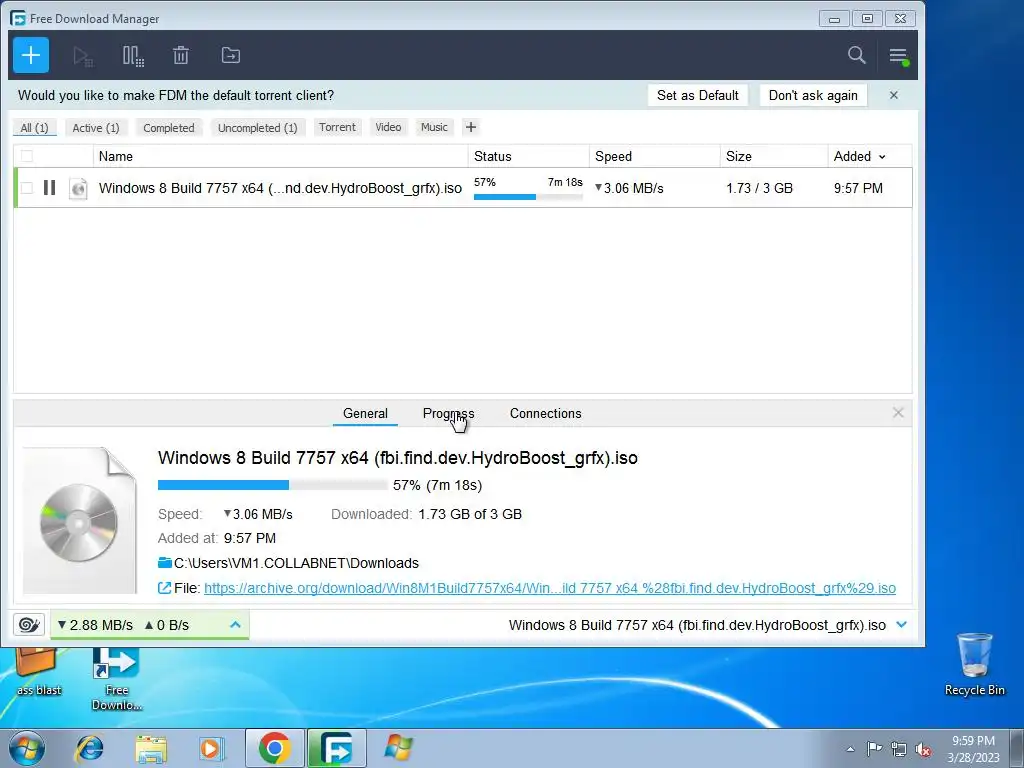The height and width of the screenshot is (768, 1024).
Task: Tick the select-all checkbox in header
Action: coord(27,156)
